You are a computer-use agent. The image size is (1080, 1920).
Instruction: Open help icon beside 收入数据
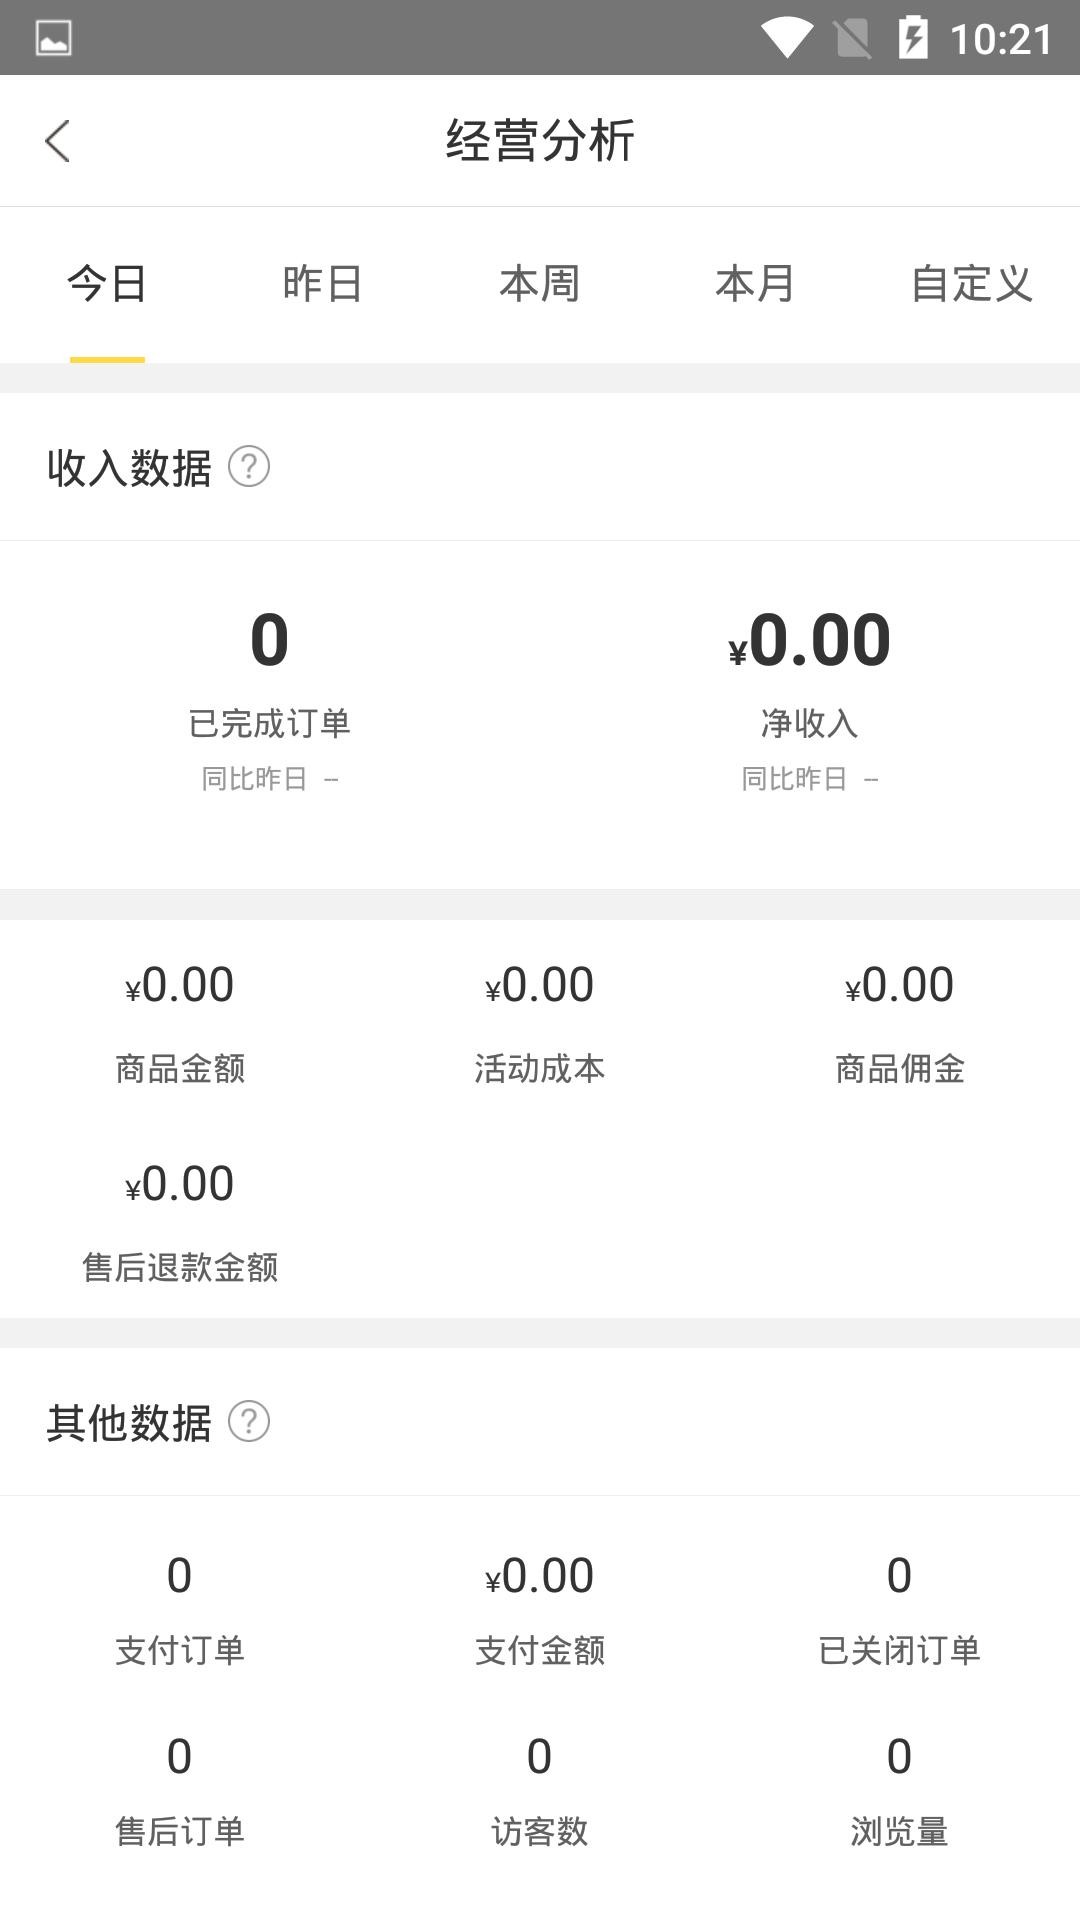pyautogui.click(x=249, y=466)
